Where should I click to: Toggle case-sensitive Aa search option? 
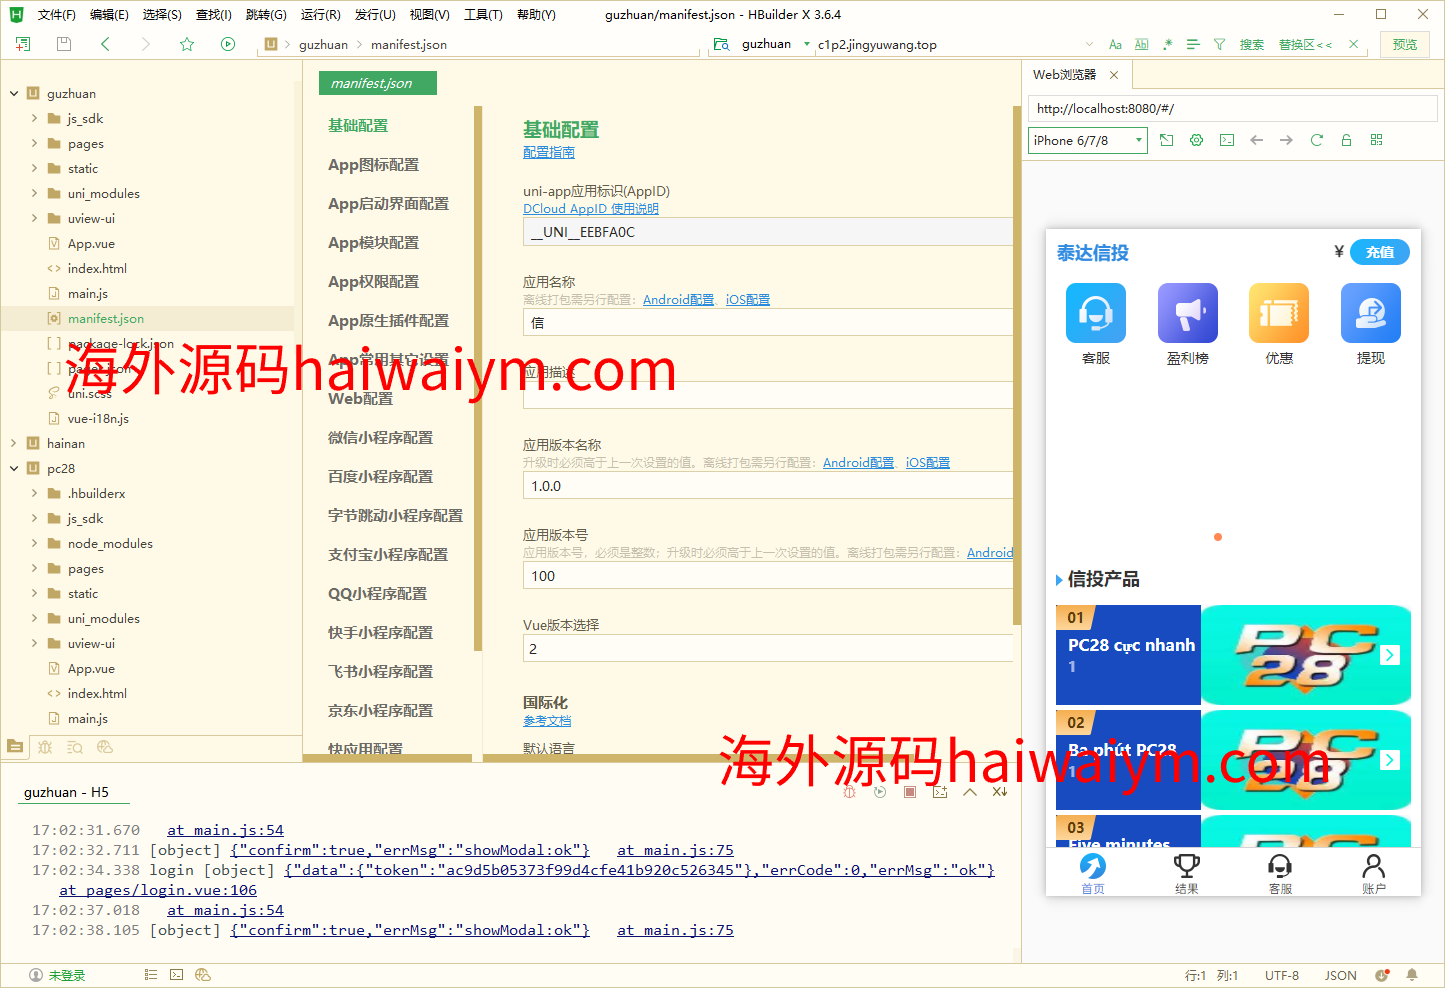1115,44
